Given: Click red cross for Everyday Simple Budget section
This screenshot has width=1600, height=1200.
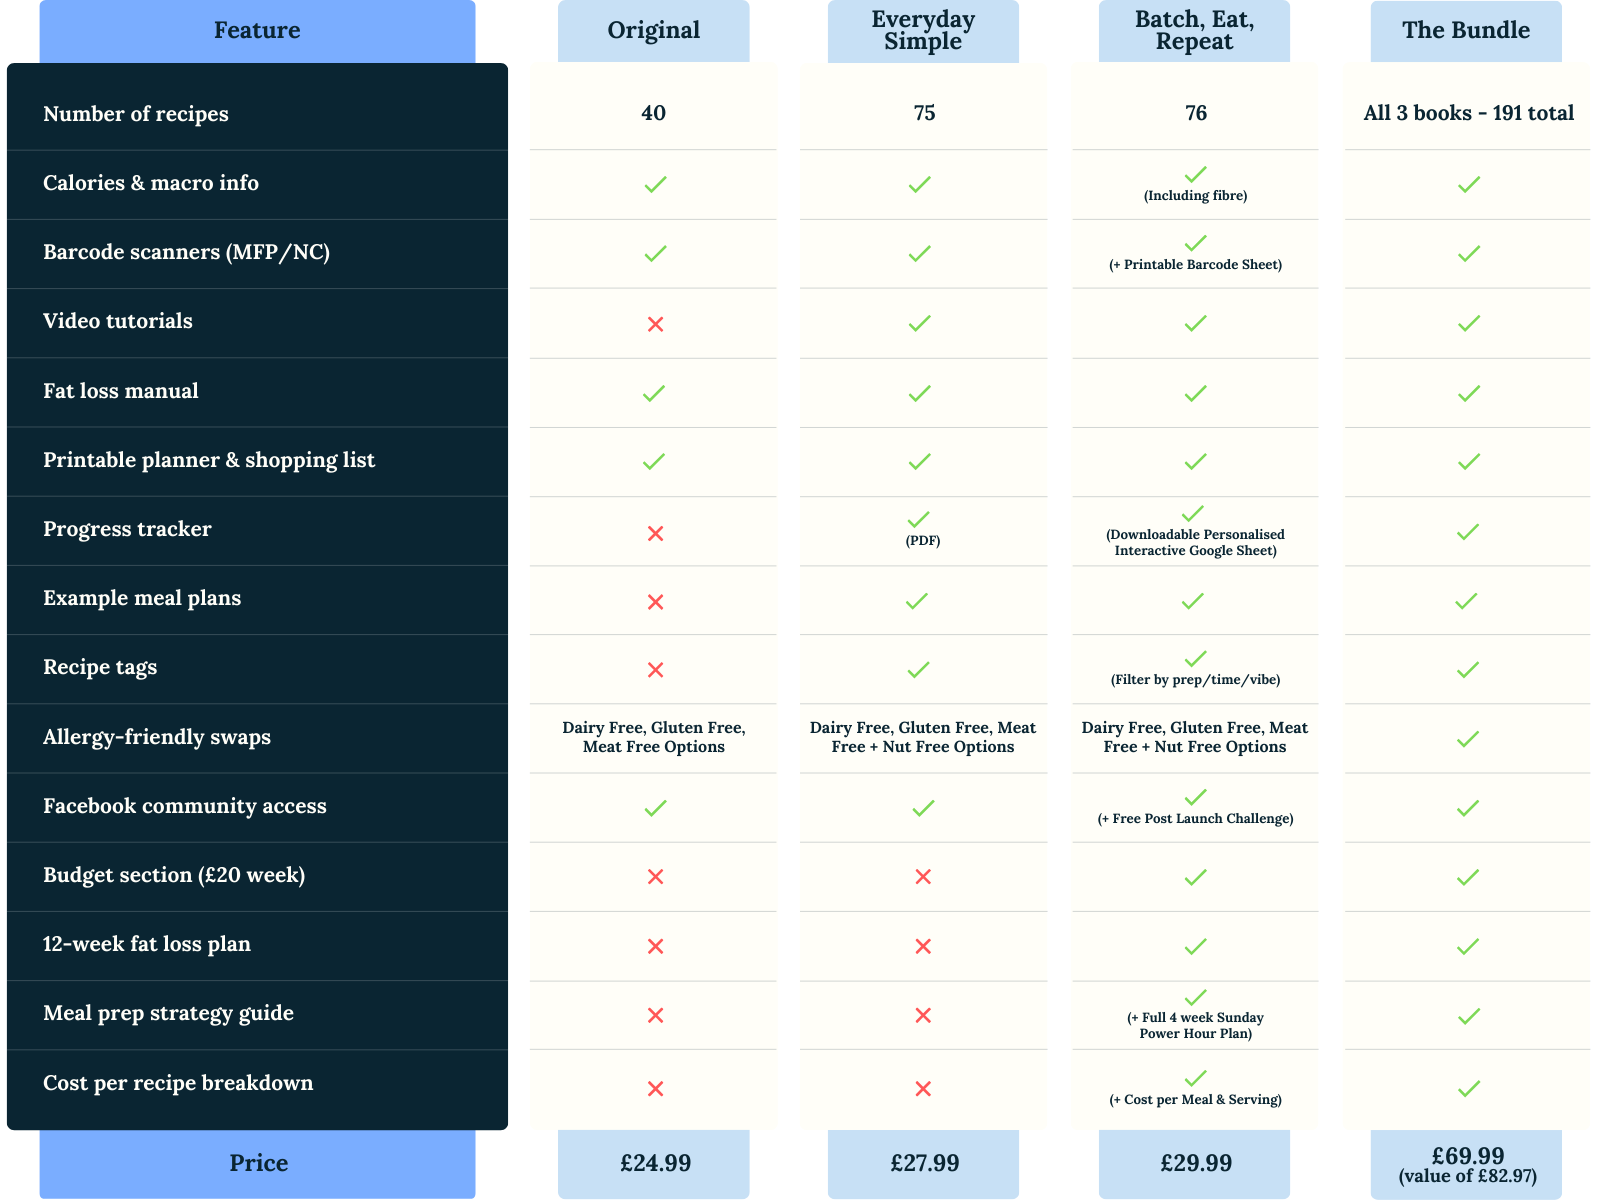Looking at the screenshot, I should [923, 877].
